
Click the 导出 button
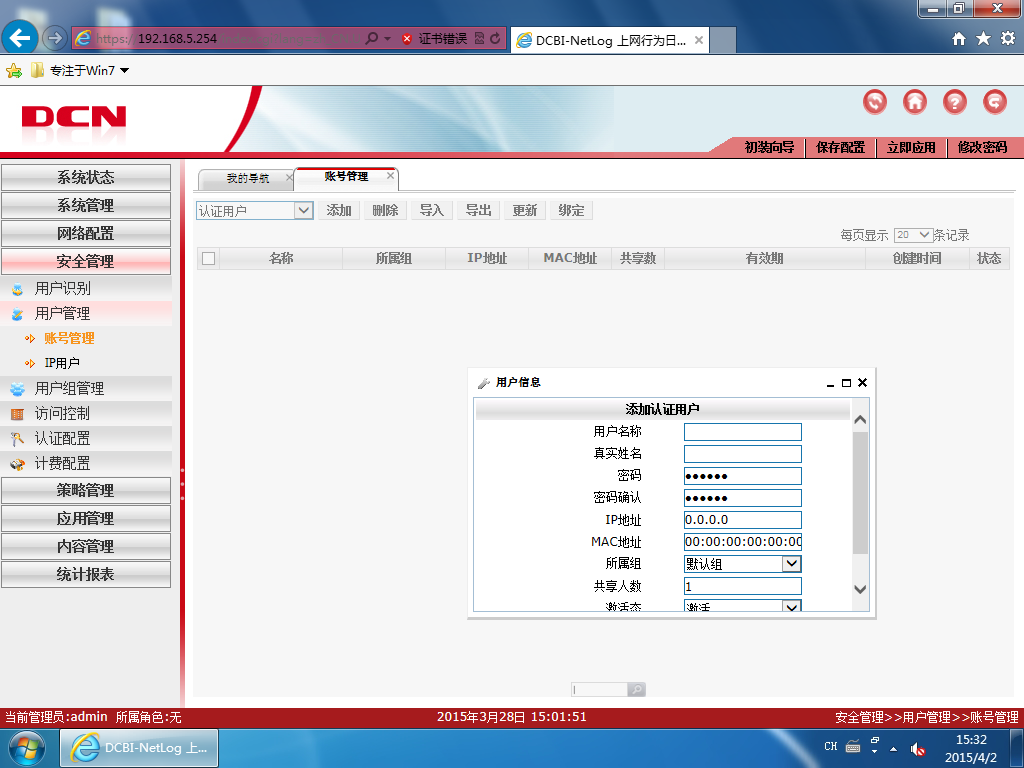(x=478, y=210)
